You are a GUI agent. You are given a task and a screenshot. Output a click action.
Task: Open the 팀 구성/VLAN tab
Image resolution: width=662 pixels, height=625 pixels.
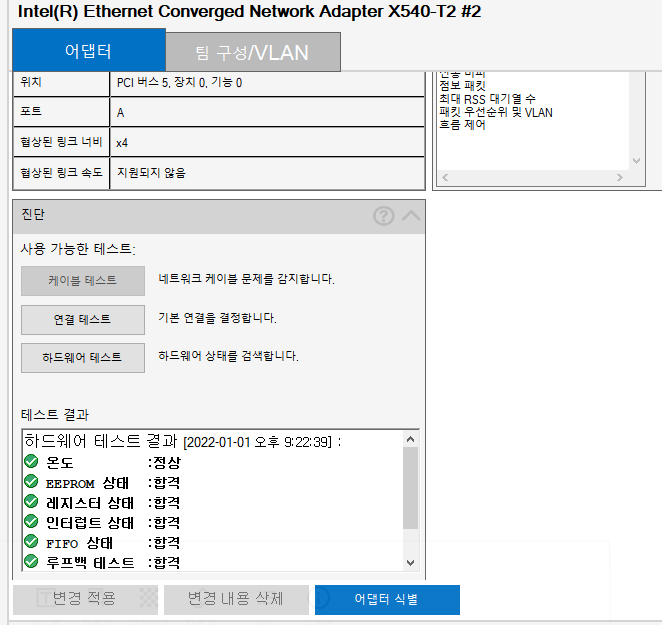pos(253,52)
